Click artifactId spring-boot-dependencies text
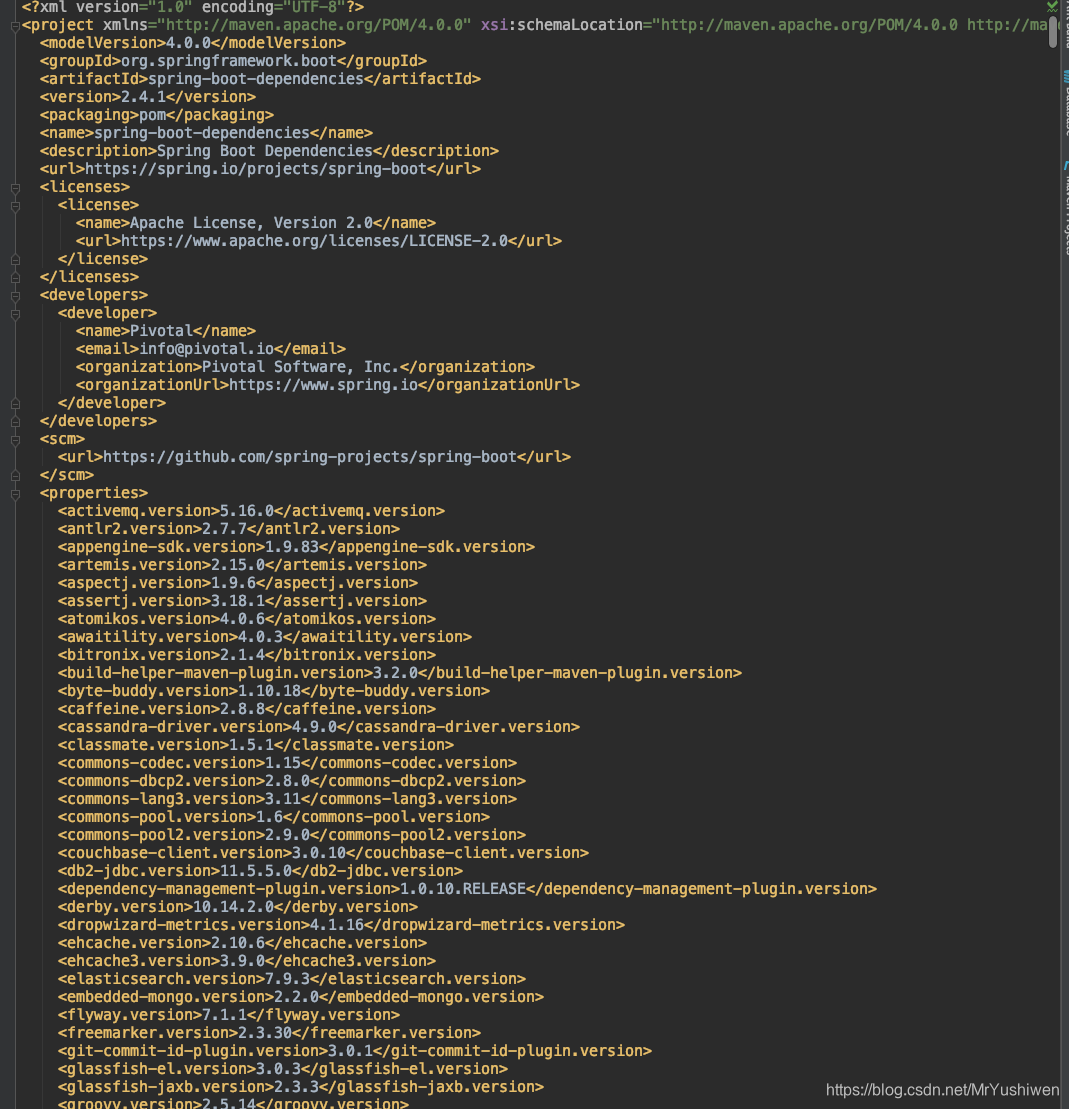The height and width of the screenshot is (1109, 1069). pos(256,79)
